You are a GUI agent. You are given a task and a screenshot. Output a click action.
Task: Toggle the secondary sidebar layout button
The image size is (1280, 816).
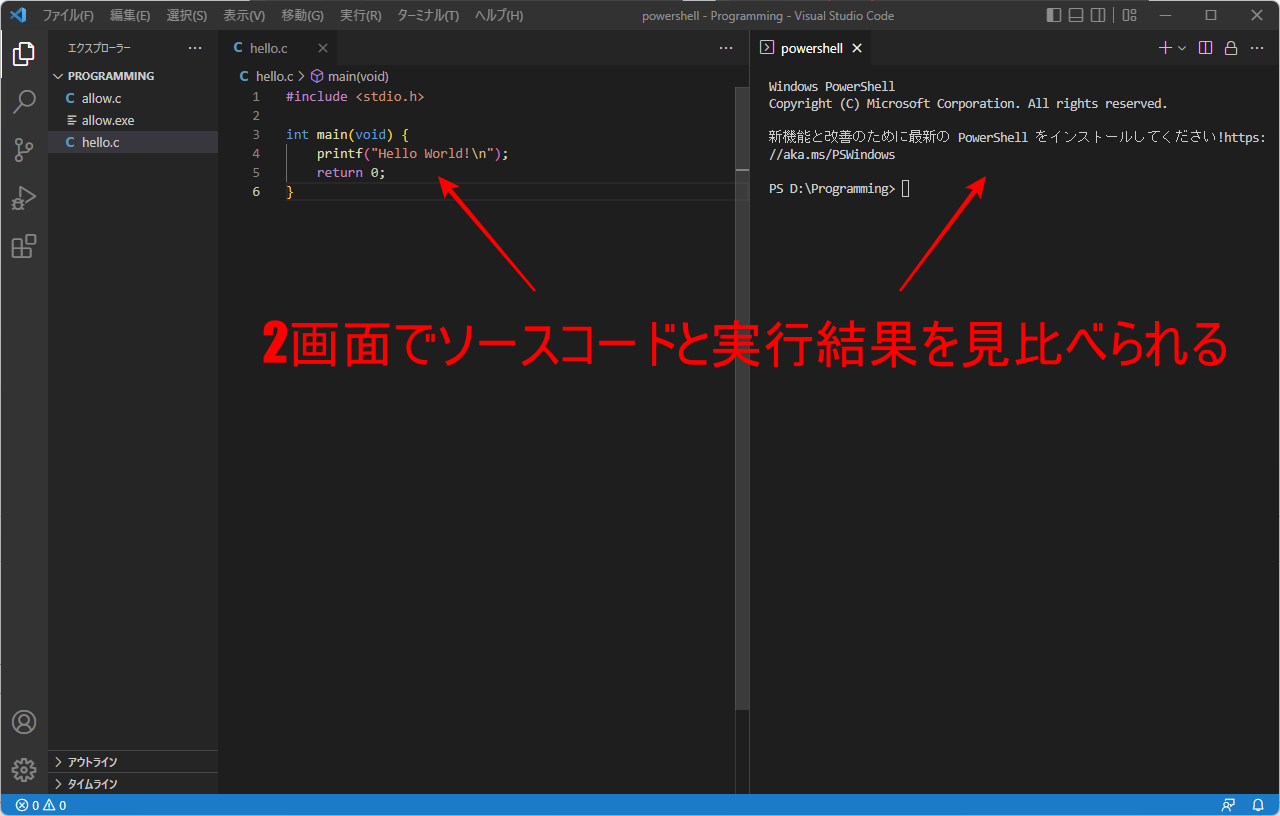tap(1098, 15)
